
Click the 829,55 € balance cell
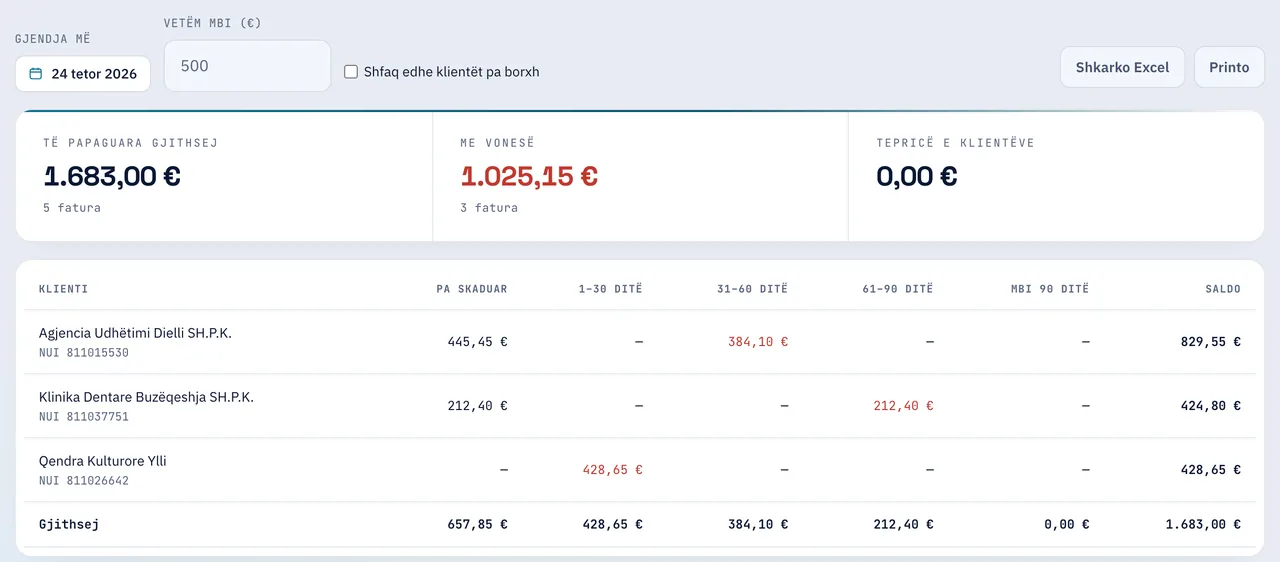pyautogui.click(x=1211, y=342)
